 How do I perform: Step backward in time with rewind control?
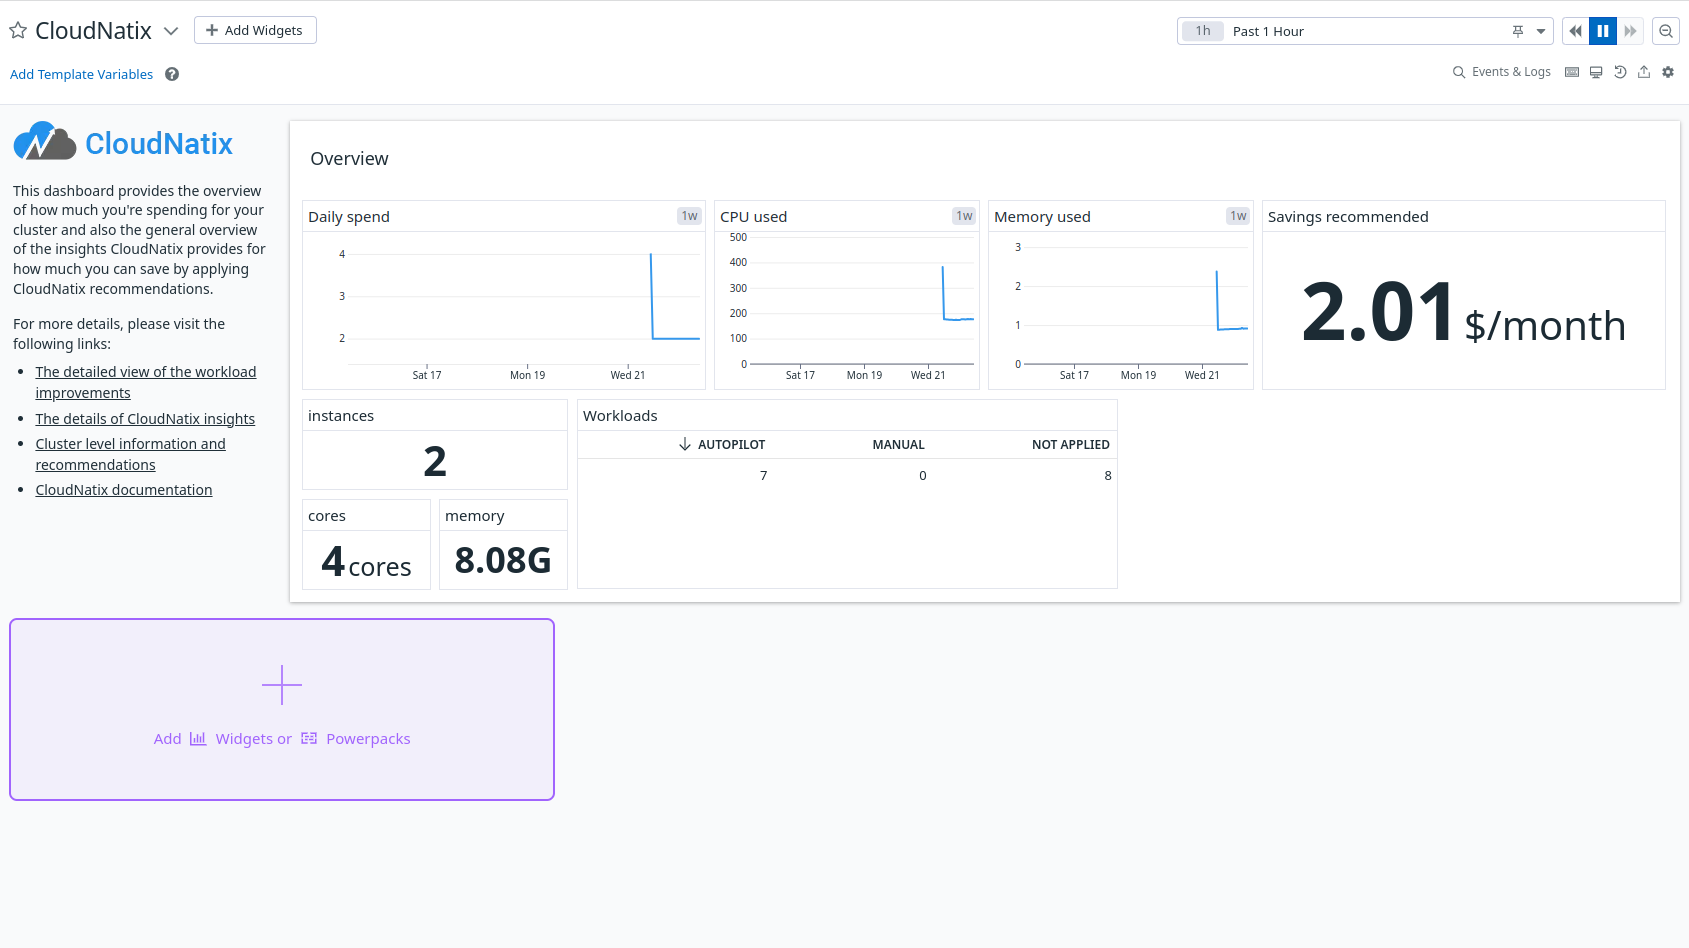(x=1575, y=31)
